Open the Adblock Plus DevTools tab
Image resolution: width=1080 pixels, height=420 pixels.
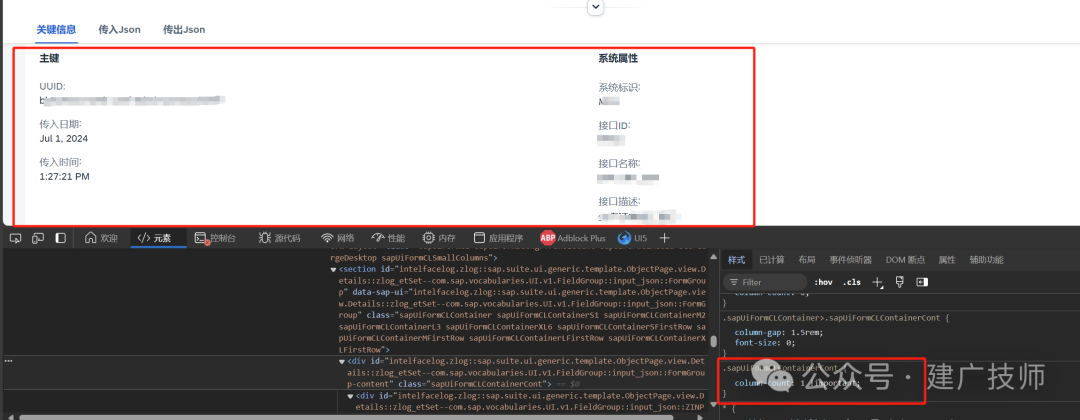tap(572, 238)
